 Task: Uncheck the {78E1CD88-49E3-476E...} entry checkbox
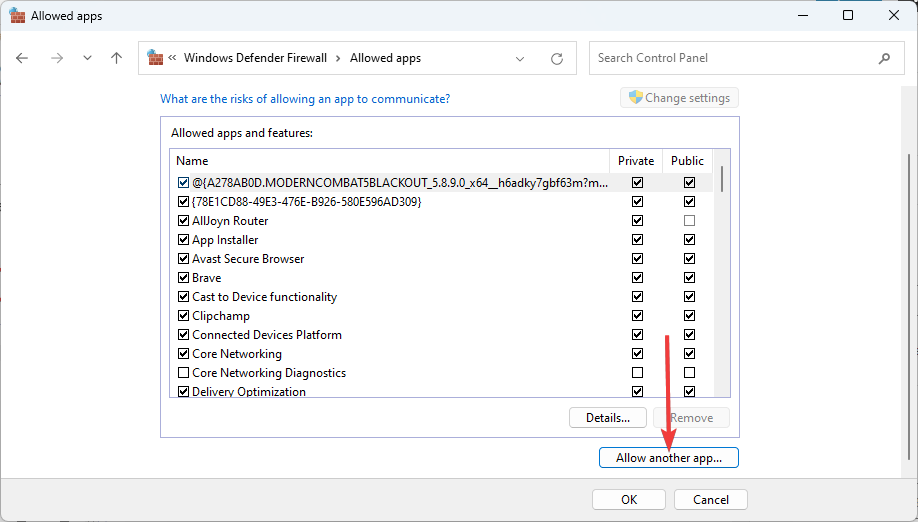[x=183, y=202]
